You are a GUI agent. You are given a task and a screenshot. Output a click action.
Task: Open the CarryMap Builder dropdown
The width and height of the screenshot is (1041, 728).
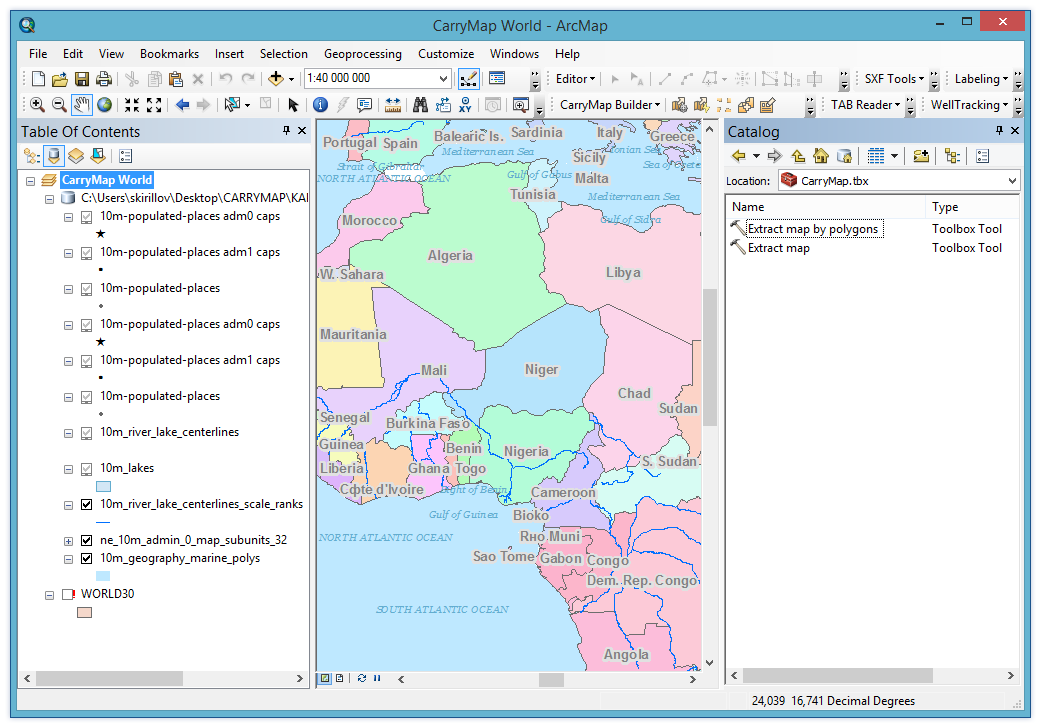tap(610, 105)
